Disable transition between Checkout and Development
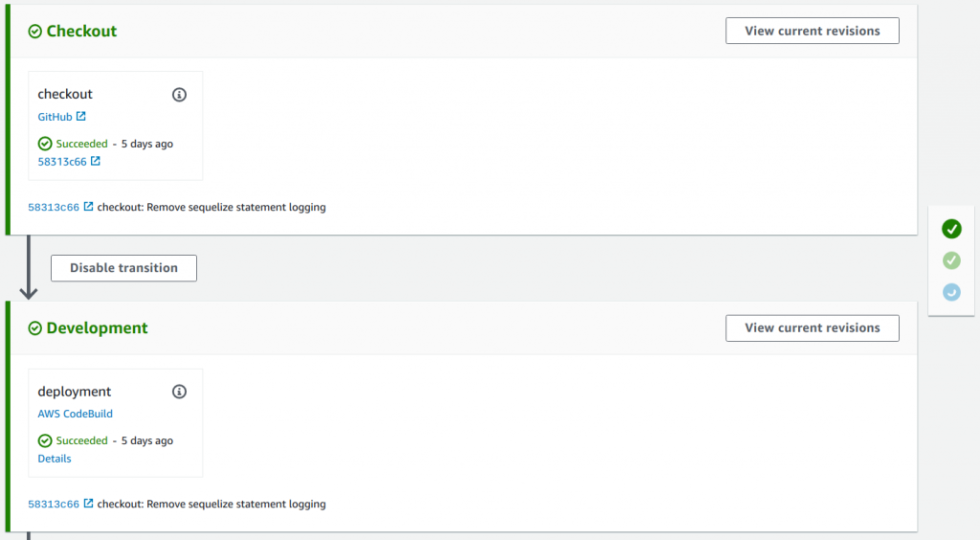This screenshot has width=980, height=540. [124, 268]
